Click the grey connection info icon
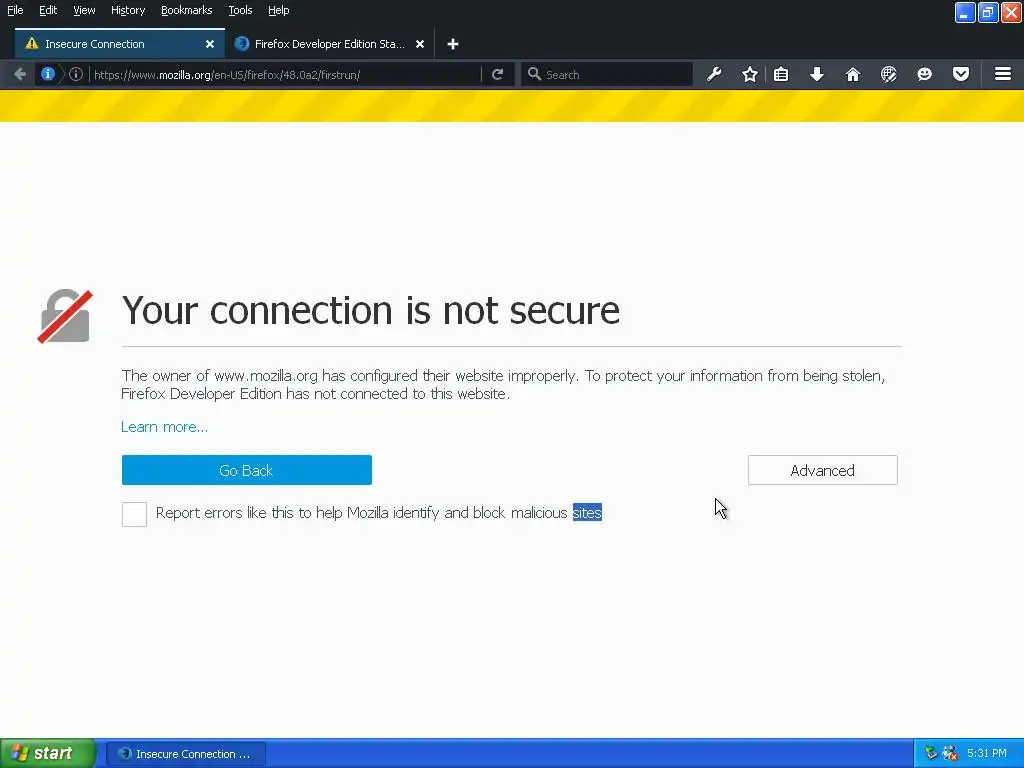 pos(76,74)
